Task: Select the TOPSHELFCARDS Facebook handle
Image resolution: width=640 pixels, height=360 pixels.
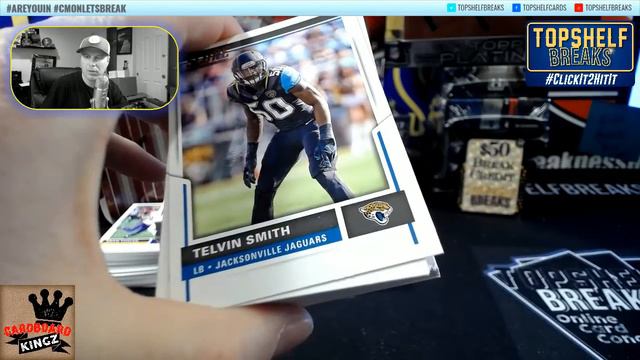Action: 544,8
